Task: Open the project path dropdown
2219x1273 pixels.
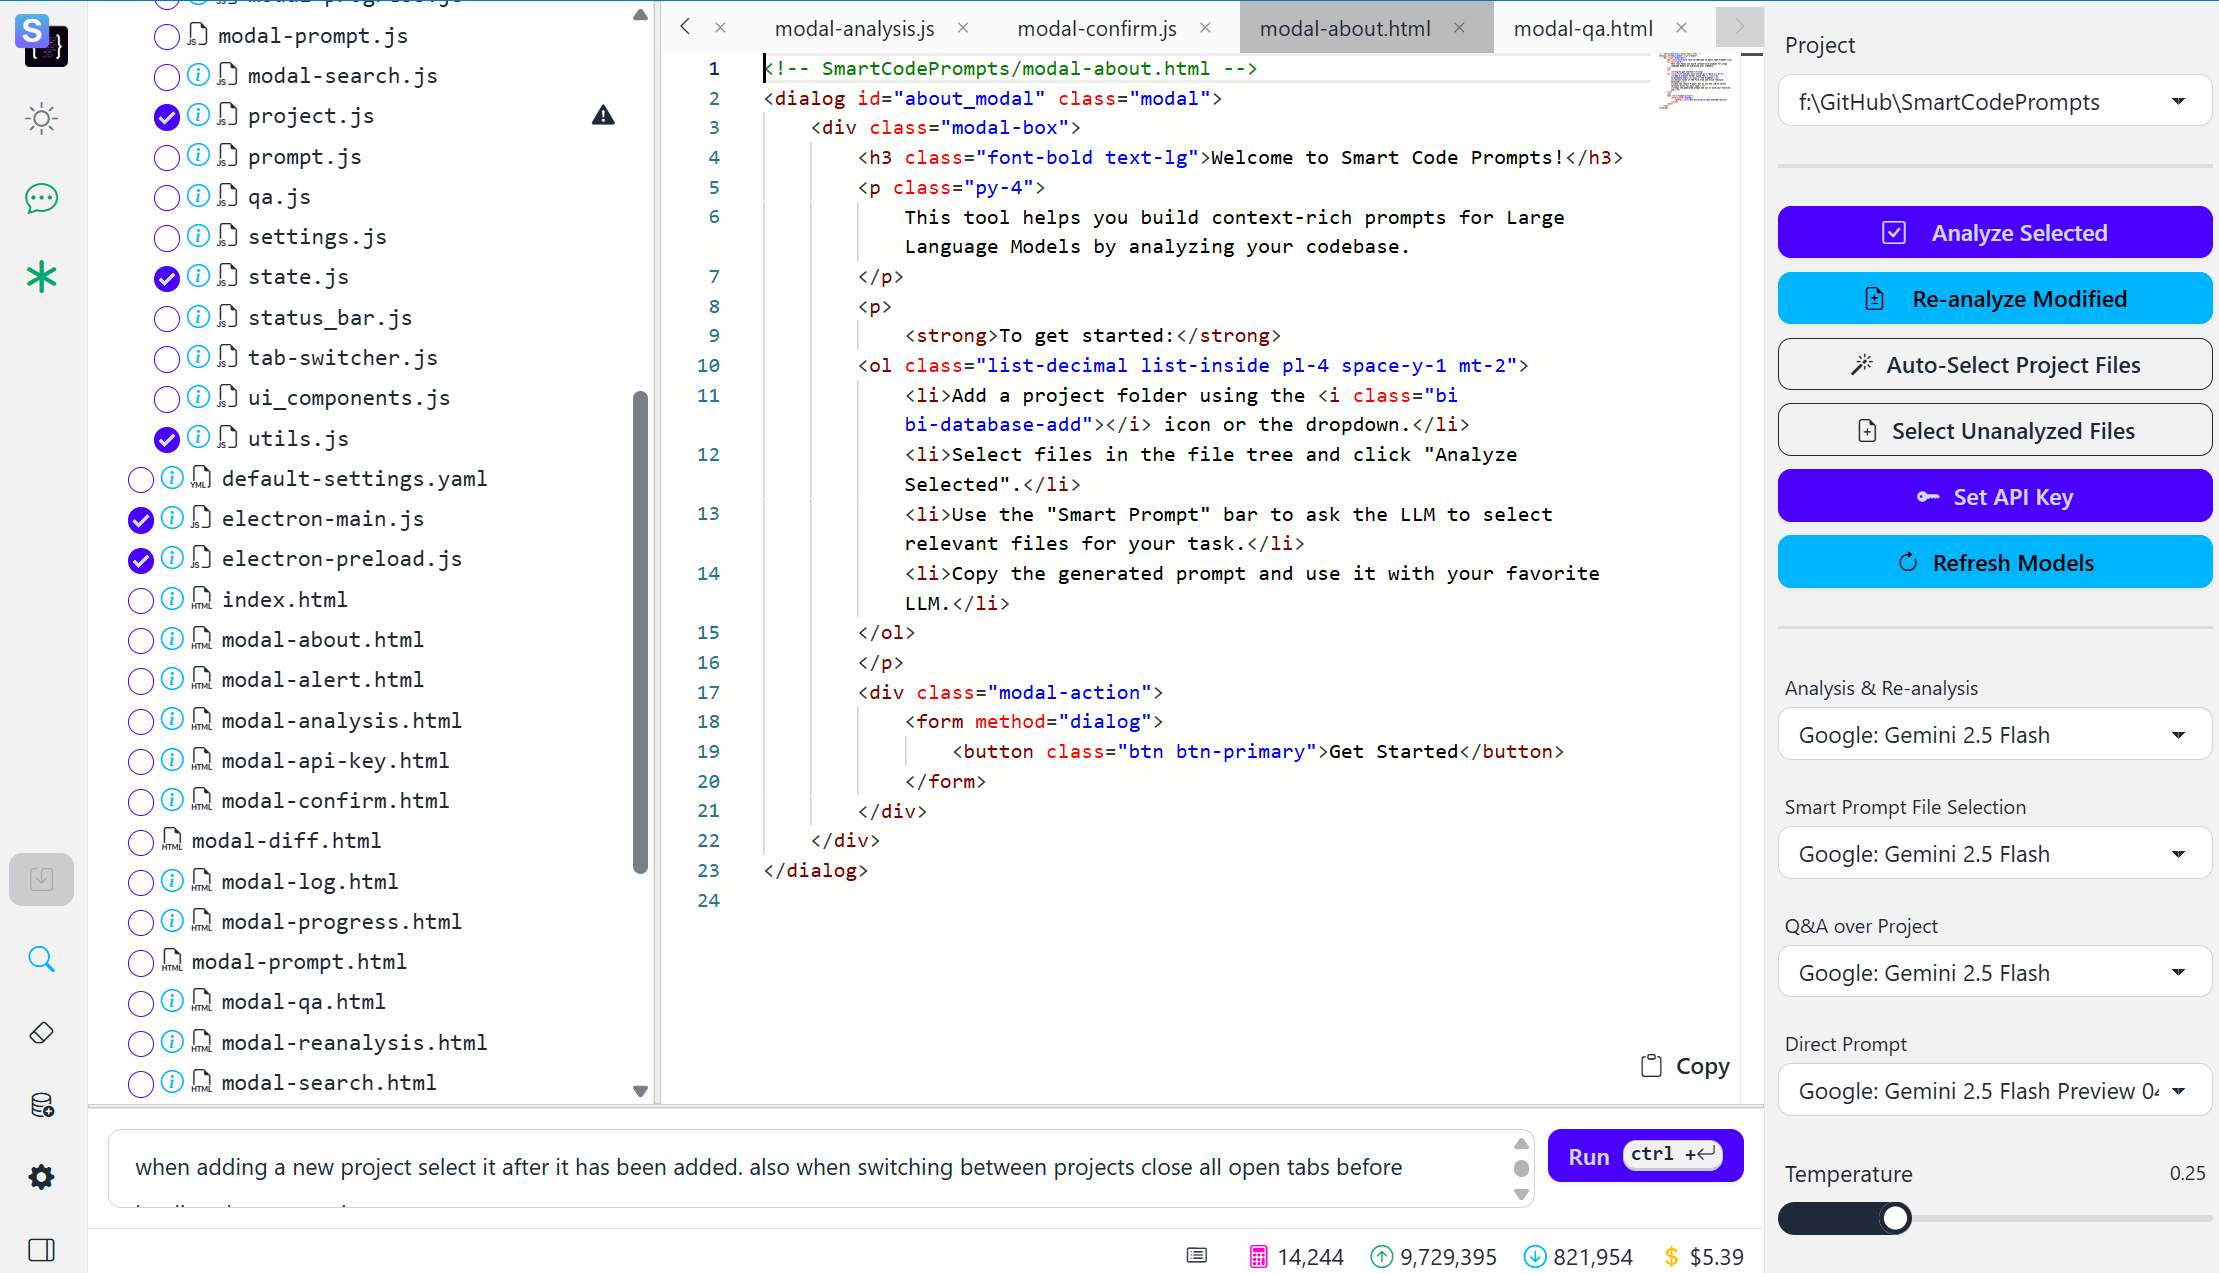Action: tap(1994, 101)
